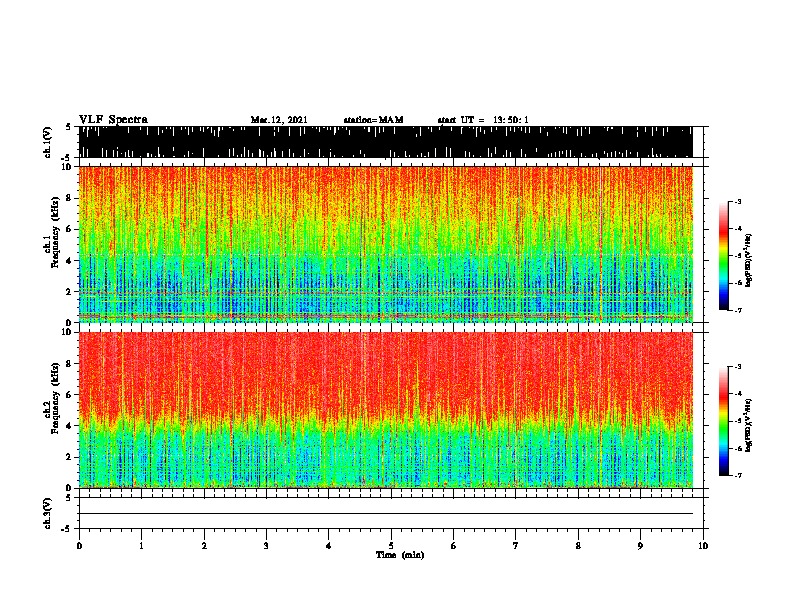Click the 4 kHz tick on ch.2 frequency axis
792x612 pixels.
[69, 426]
